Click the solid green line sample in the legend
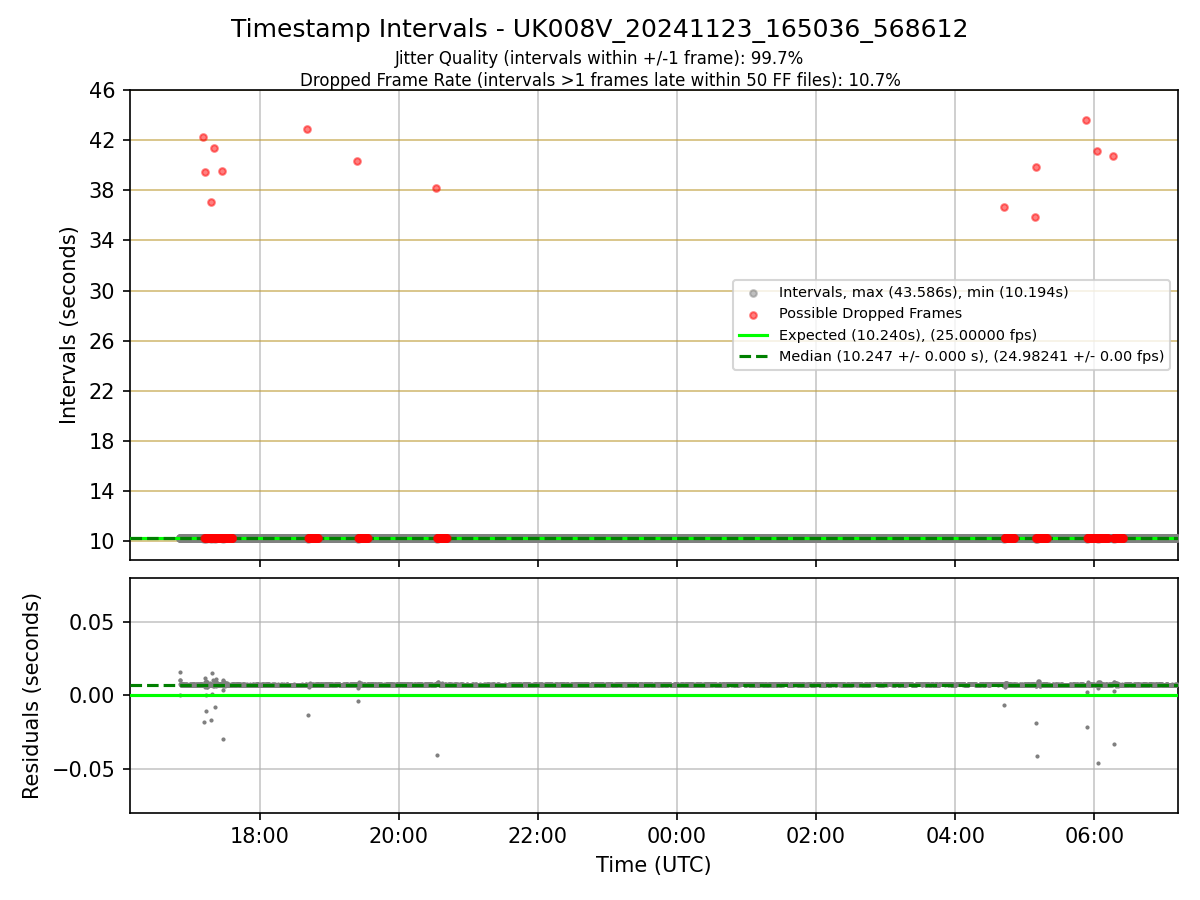Screen dimensions: 1200x900 753,335
